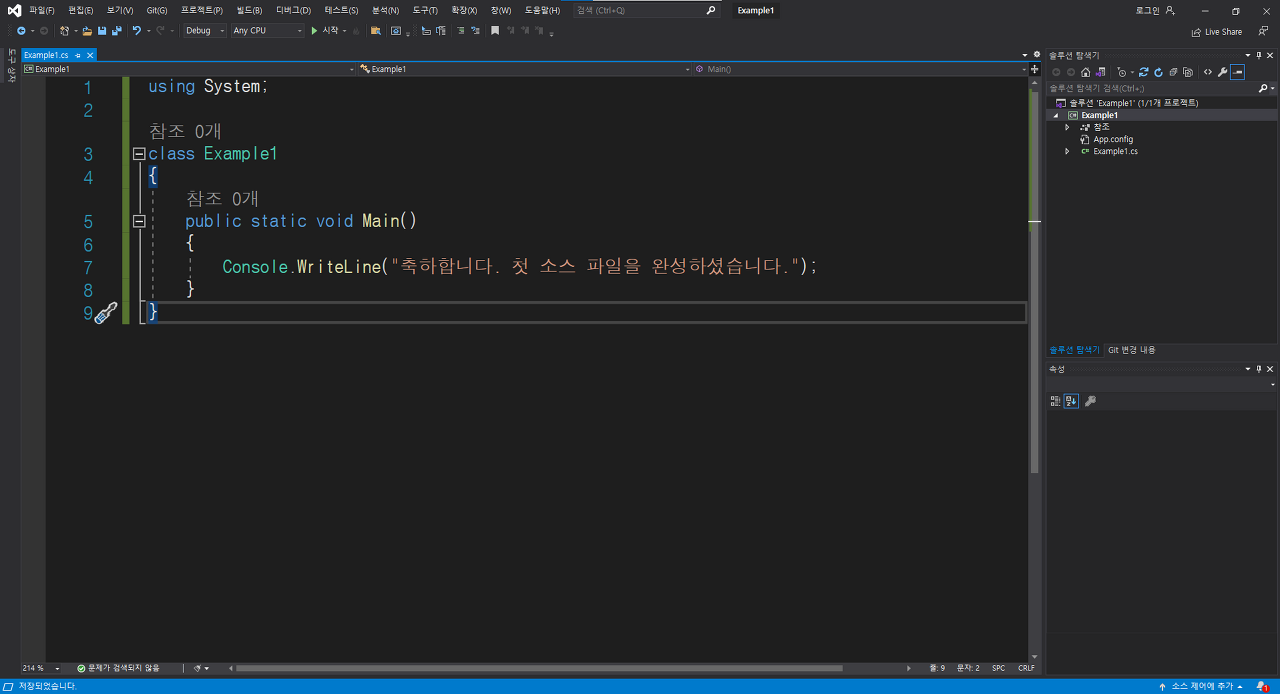Screen dimensions: 1280x694
Task: Collapse All in Solution Explorer toolbar
Action: click(1173, 72)
